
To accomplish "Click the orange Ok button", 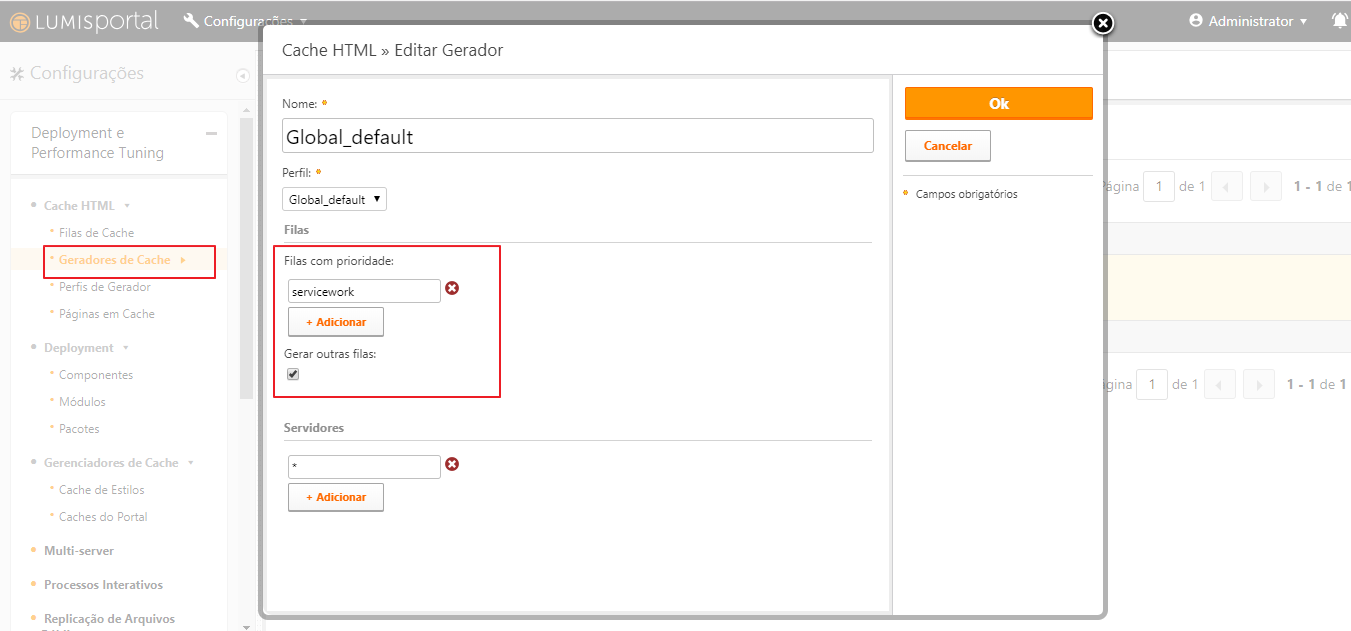I will pyautogui.click(x=998, y=104).
